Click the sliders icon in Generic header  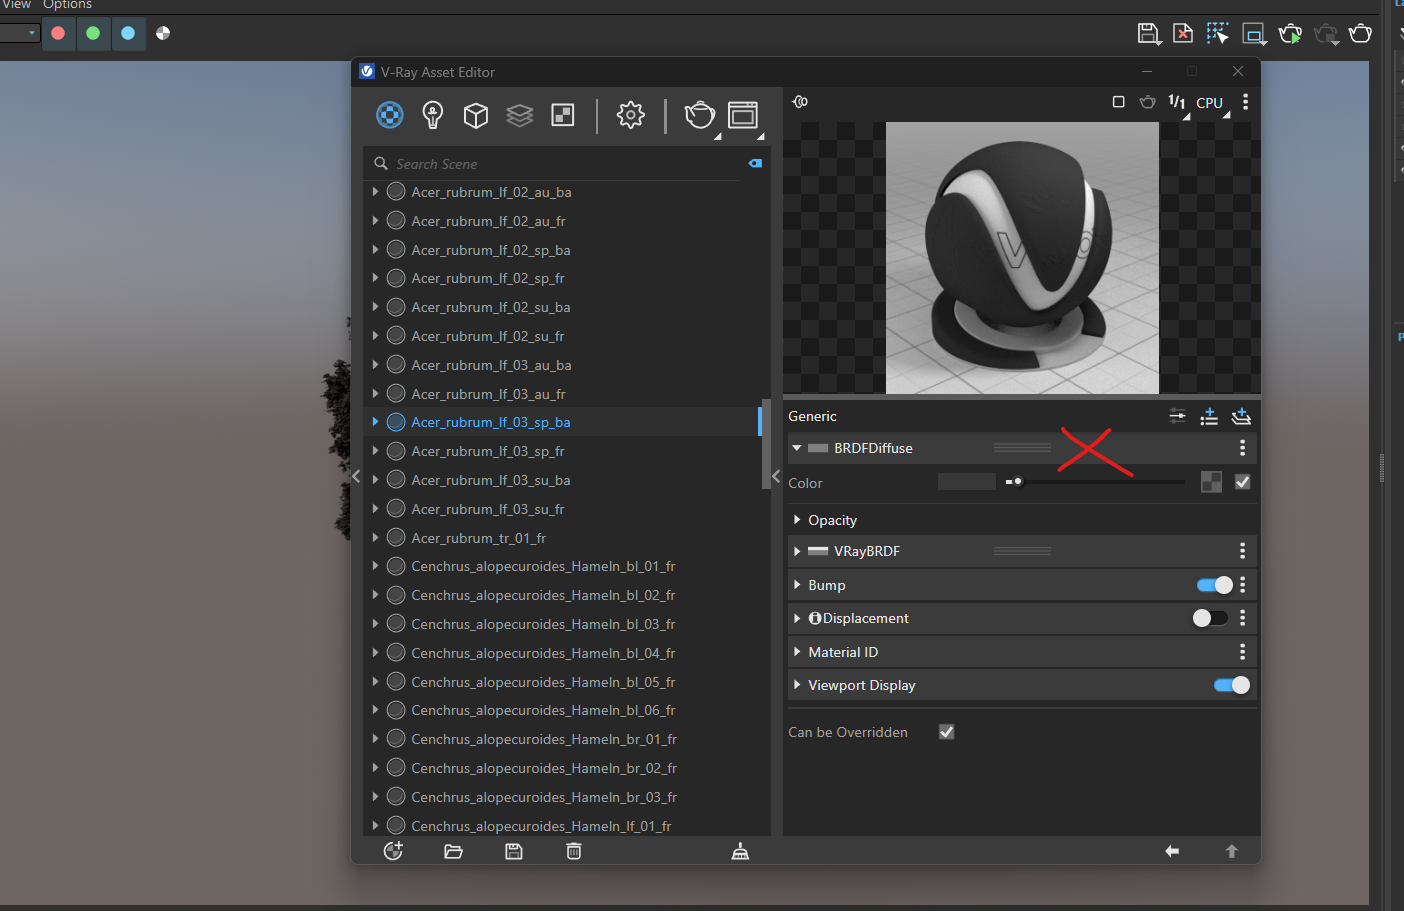(1178, 416)
